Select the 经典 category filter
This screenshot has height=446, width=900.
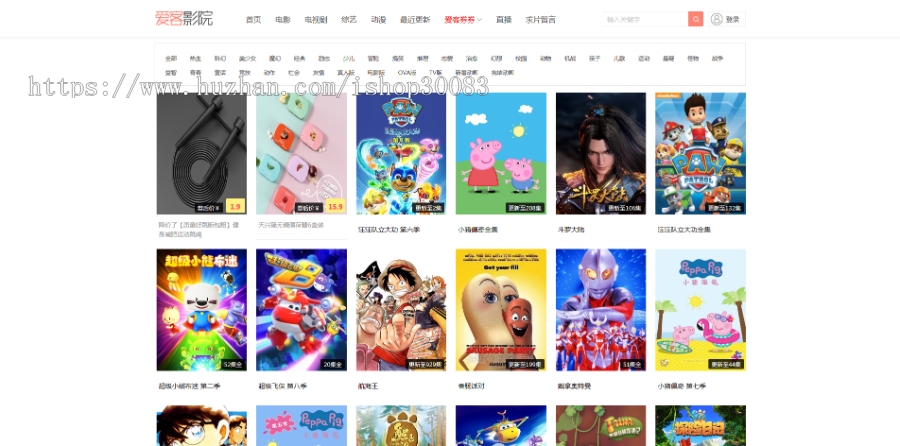(x=300, y=59)
